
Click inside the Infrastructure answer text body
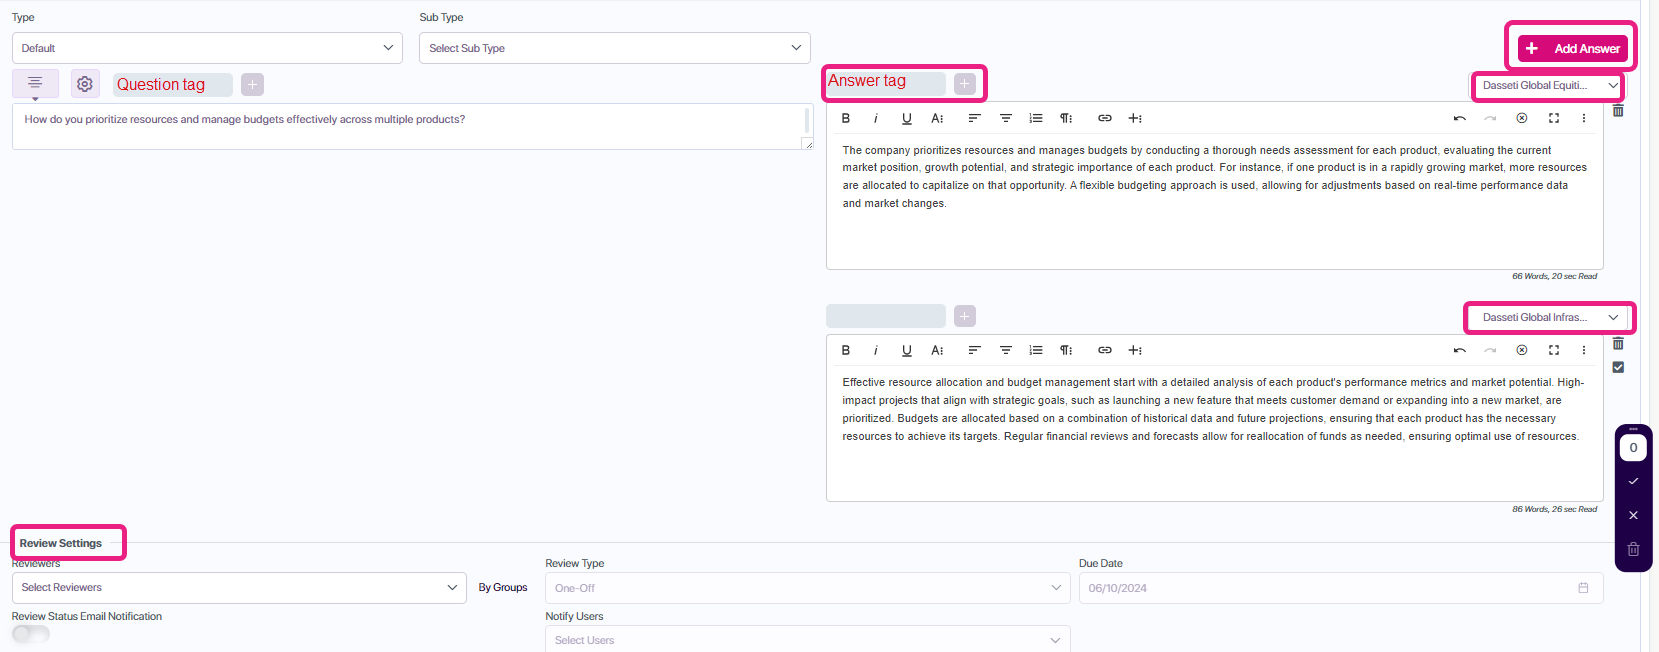(x=1215, y=434)
